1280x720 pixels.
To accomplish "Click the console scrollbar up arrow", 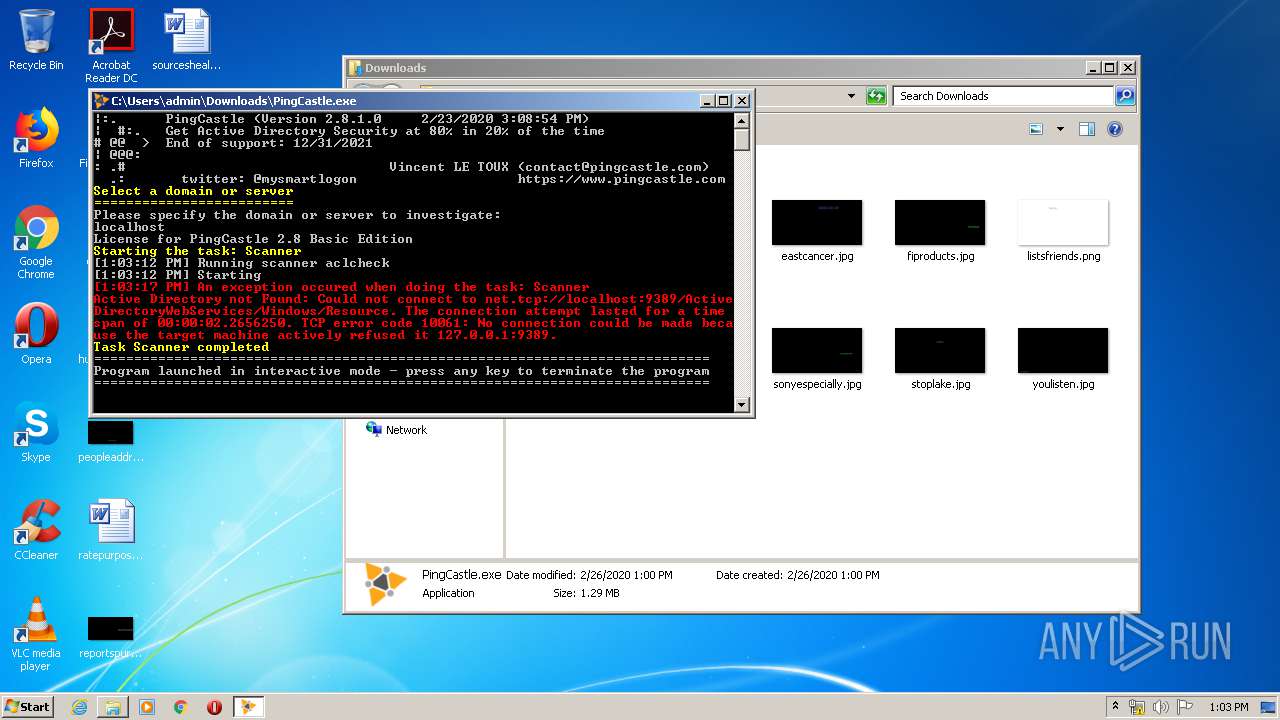I will [742, 121].
